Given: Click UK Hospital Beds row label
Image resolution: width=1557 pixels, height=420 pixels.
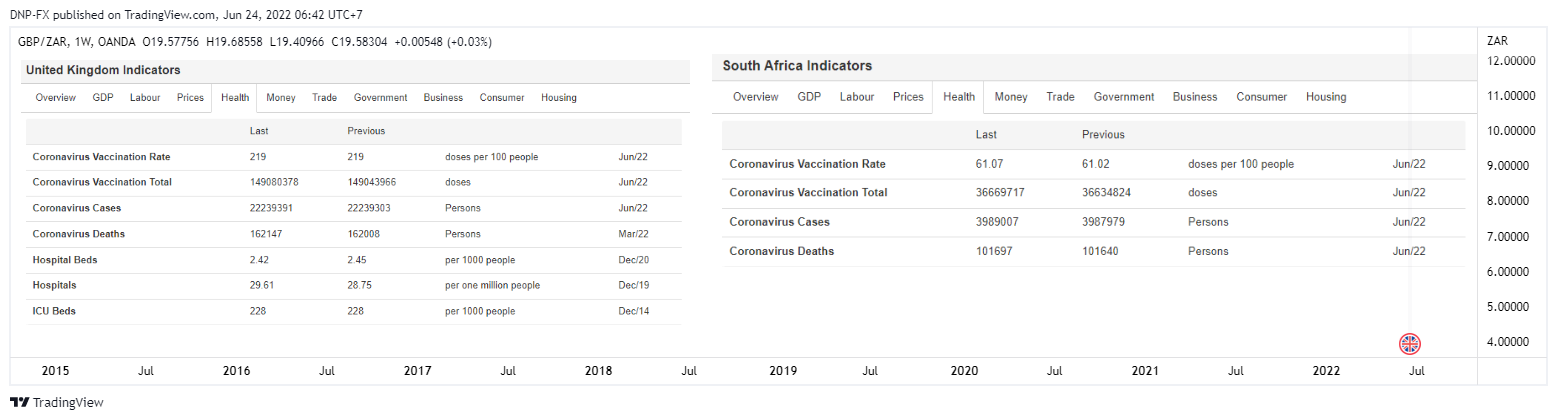Looking at the screenshot, I should [x=65, y=259].
